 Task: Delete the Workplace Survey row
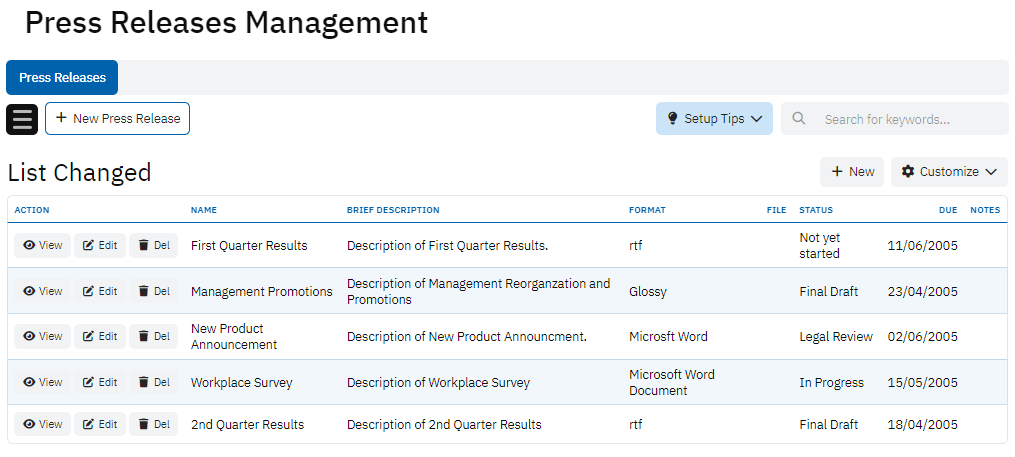pyautogui.click(x=154, y=382)
